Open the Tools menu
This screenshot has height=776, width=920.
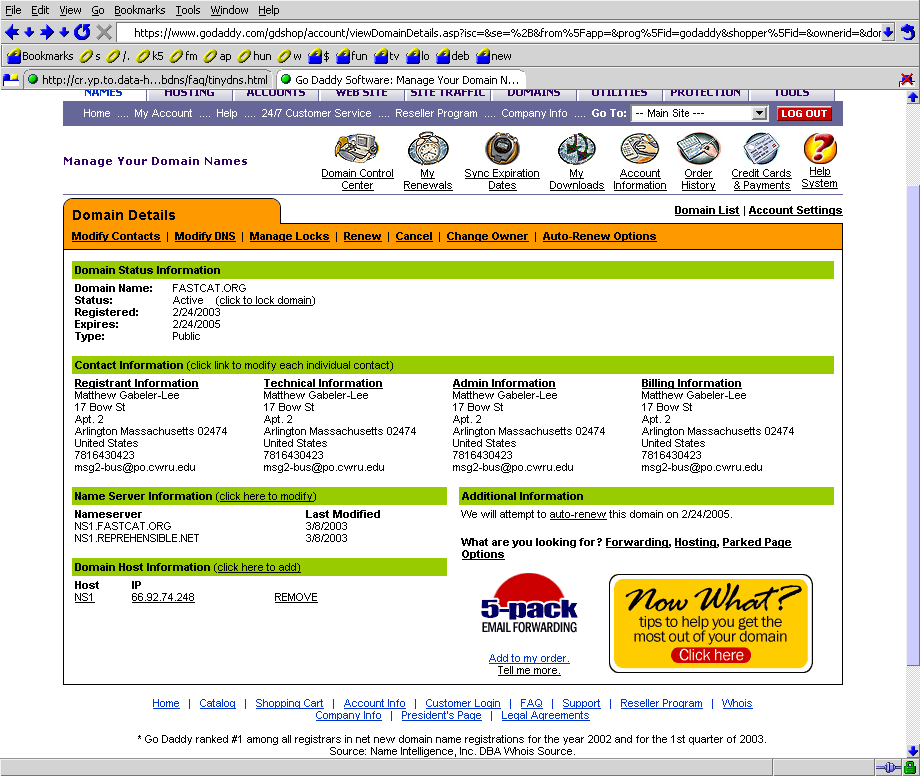(x=188, y=10)
